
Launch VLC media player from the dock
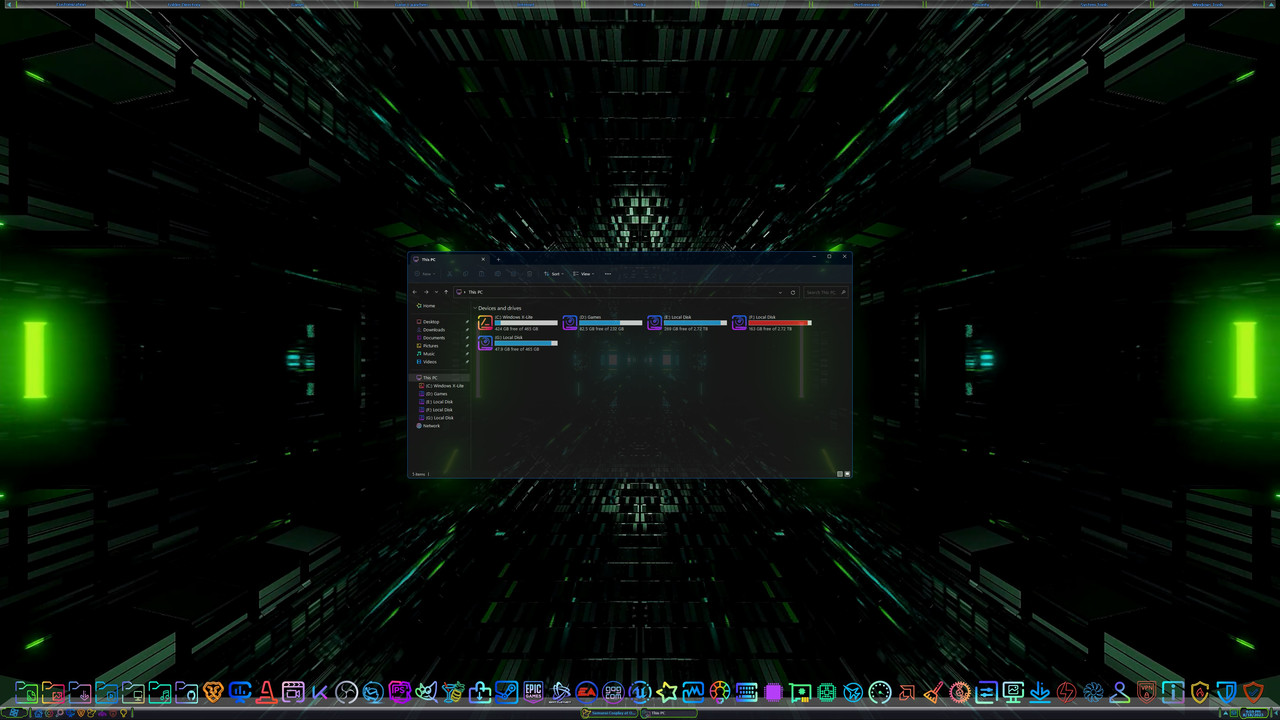(266, 691)
